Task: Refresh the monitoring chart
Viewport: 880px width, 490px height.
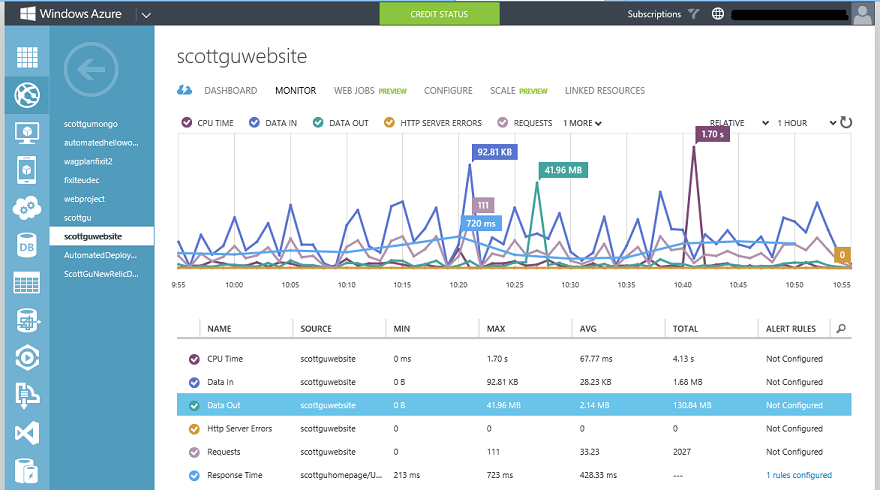Action: pyautogui.click(x=846, y=123)
